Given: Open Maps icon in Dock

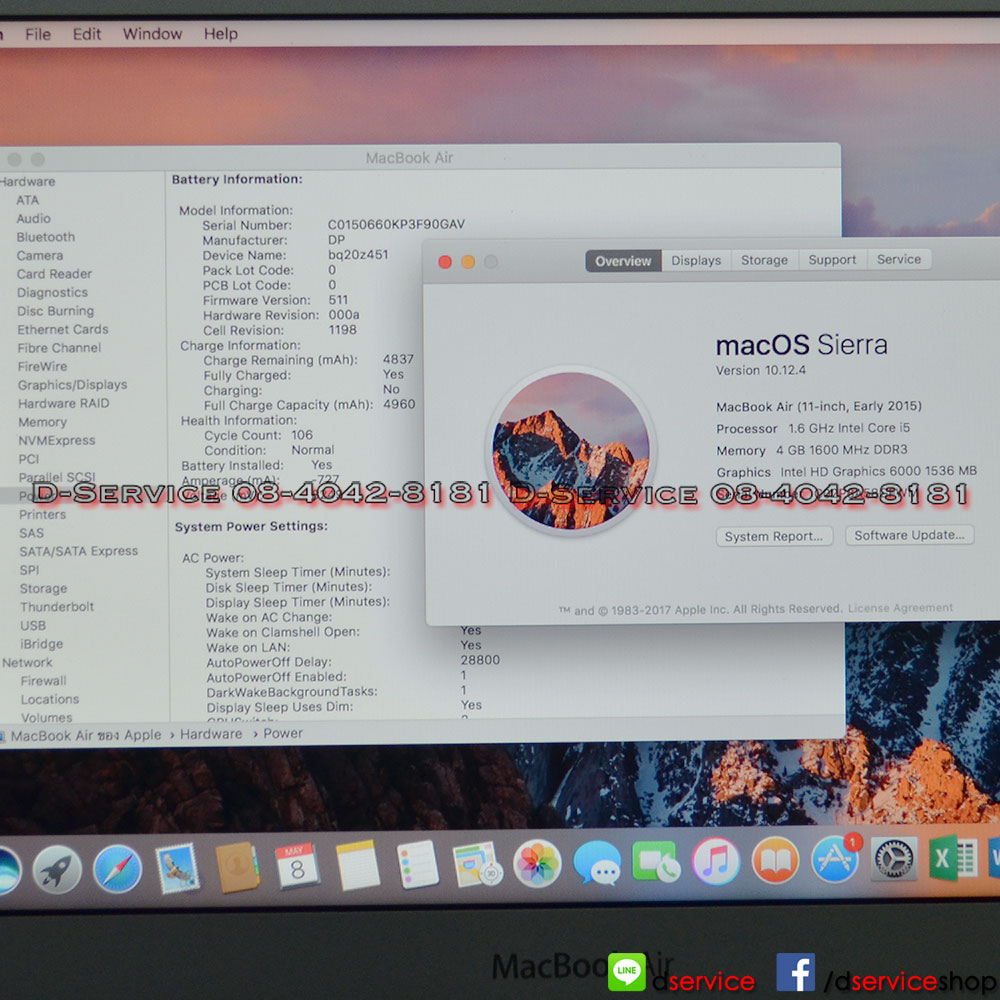Looking at the screenshot, I should coord(477,864).
